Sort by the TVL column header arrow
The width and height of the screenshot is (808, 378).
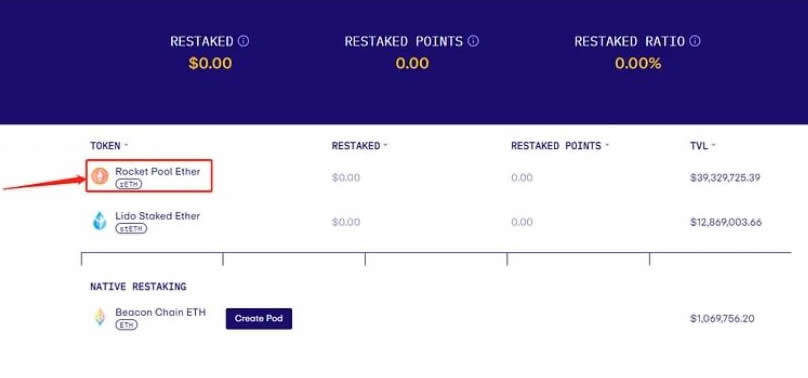pos(714,146)
